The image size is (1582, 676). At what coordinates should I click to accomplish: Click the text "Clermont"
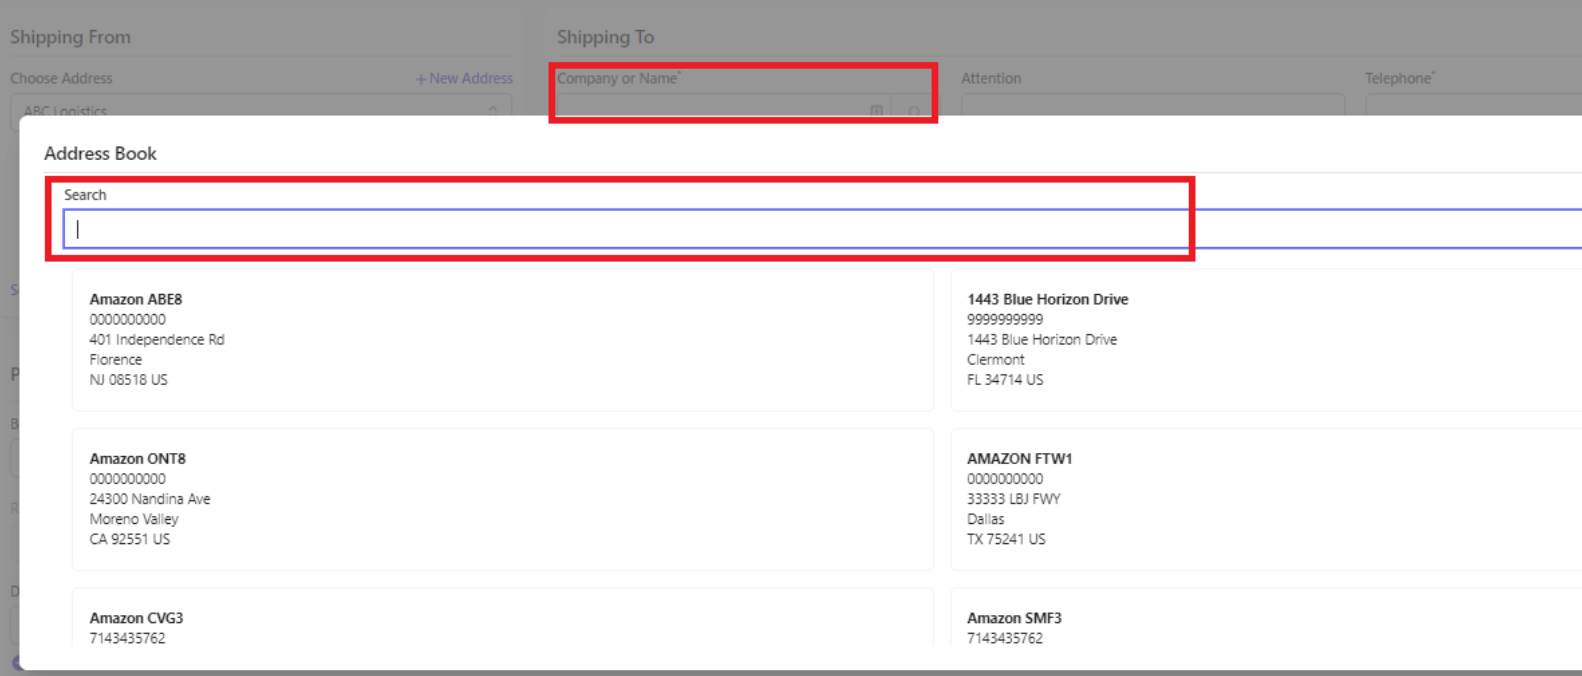point(996,360)
